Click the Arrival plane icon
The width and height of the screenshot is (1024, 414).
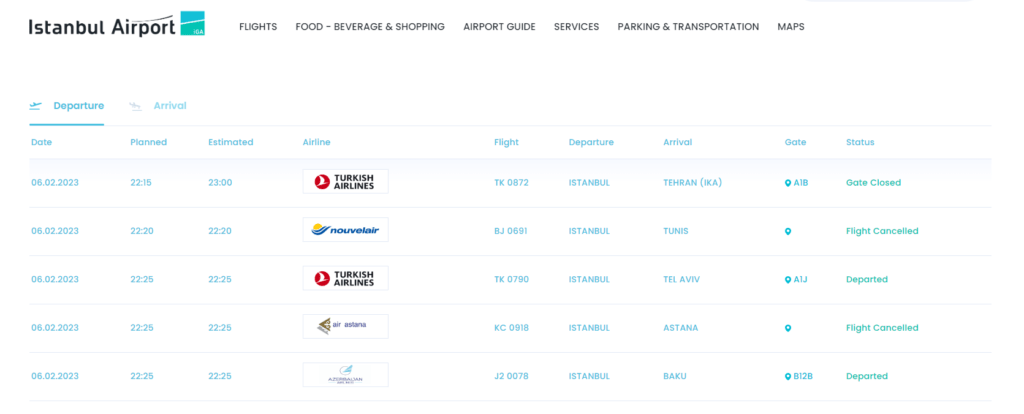point(135,106)
